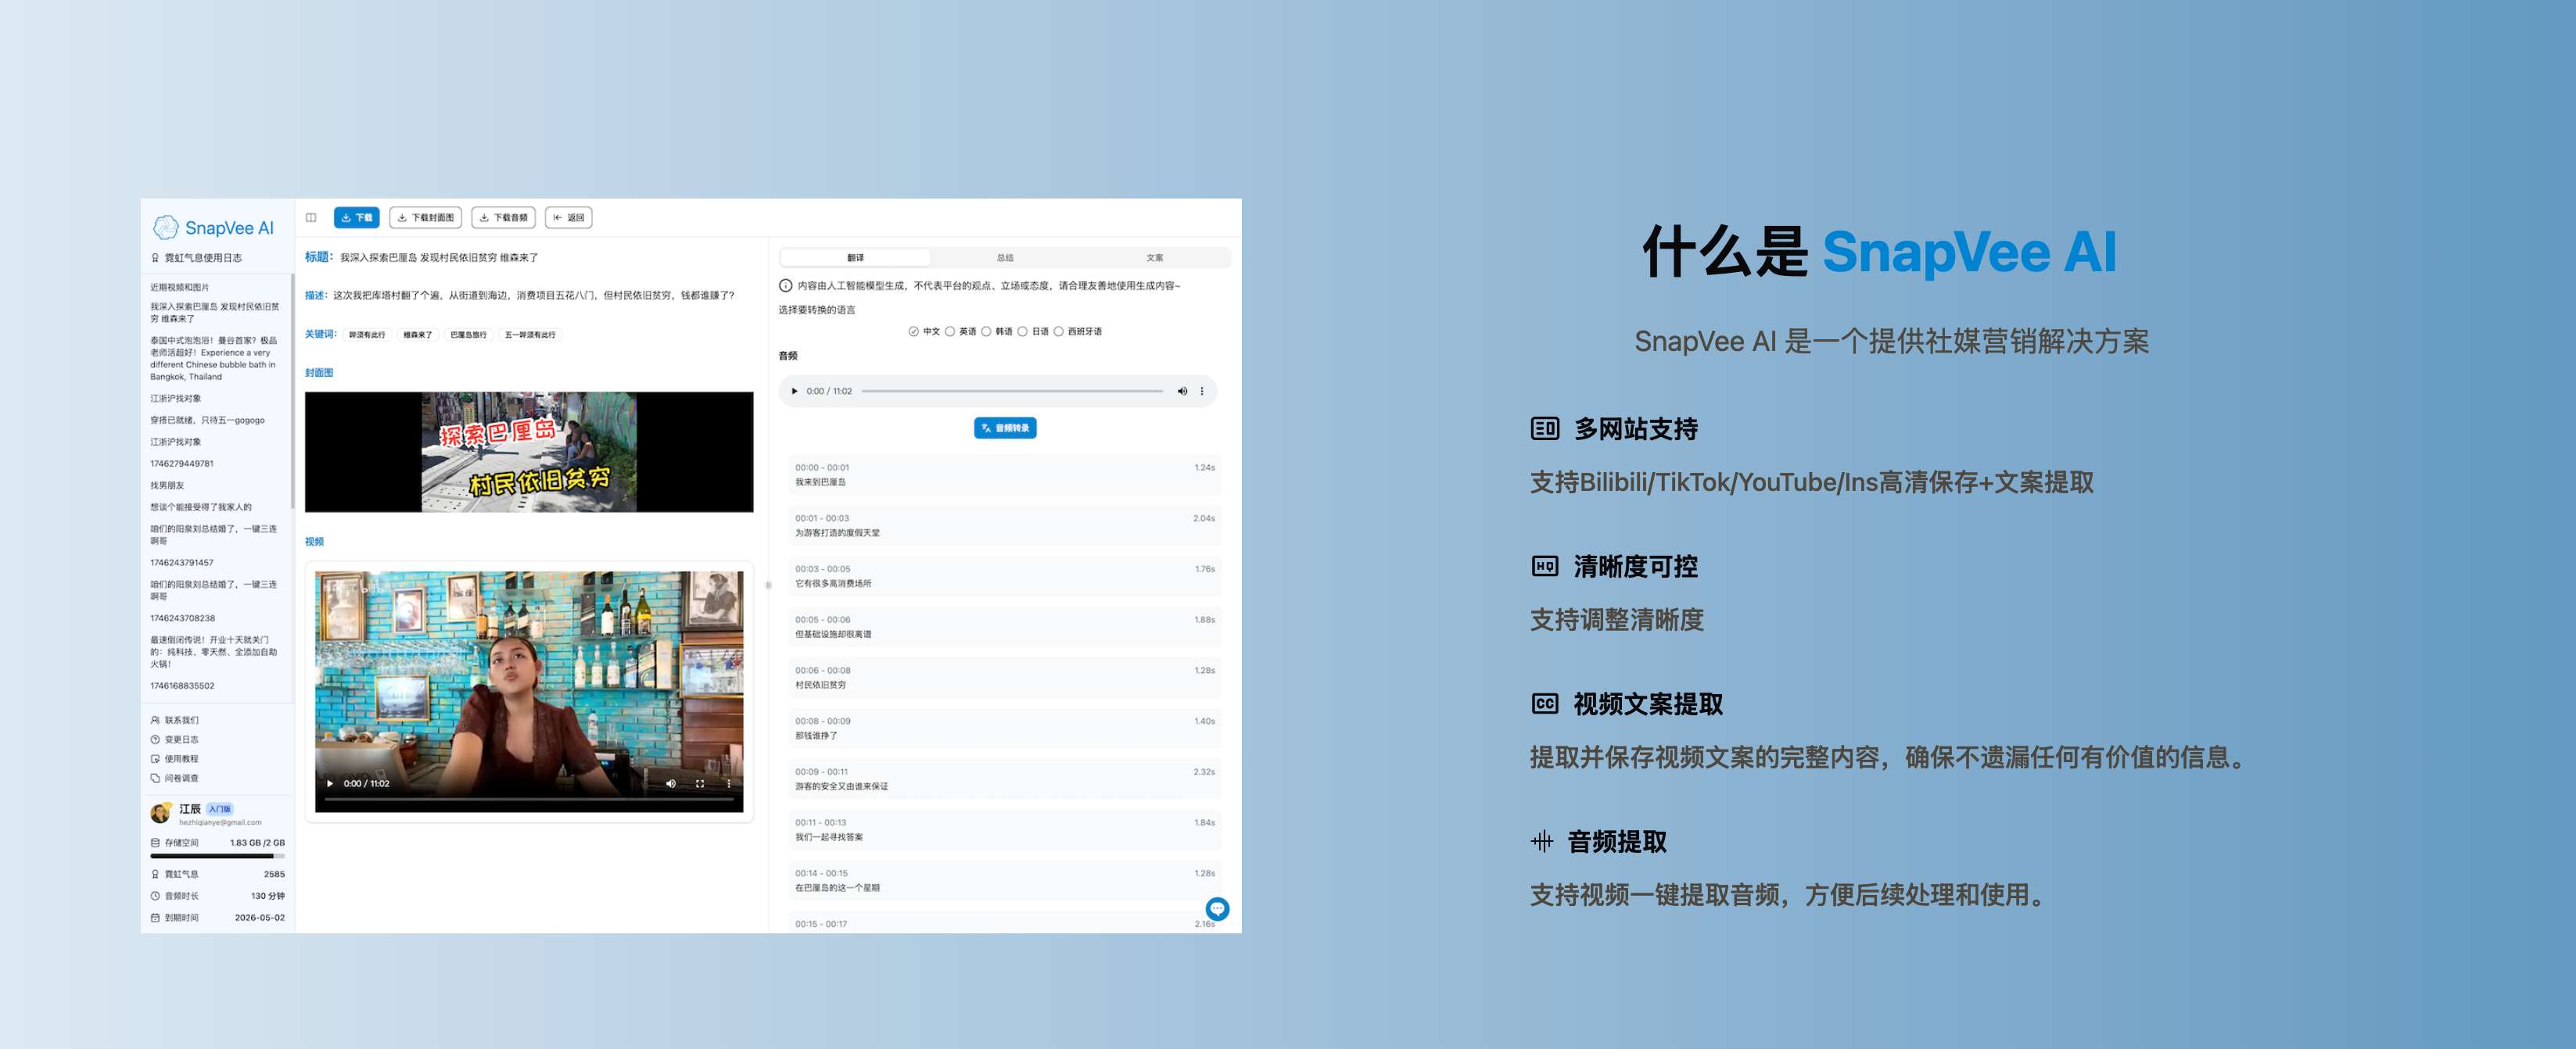
Task: Select the 英语 language radio option
Action: (950, 331)
